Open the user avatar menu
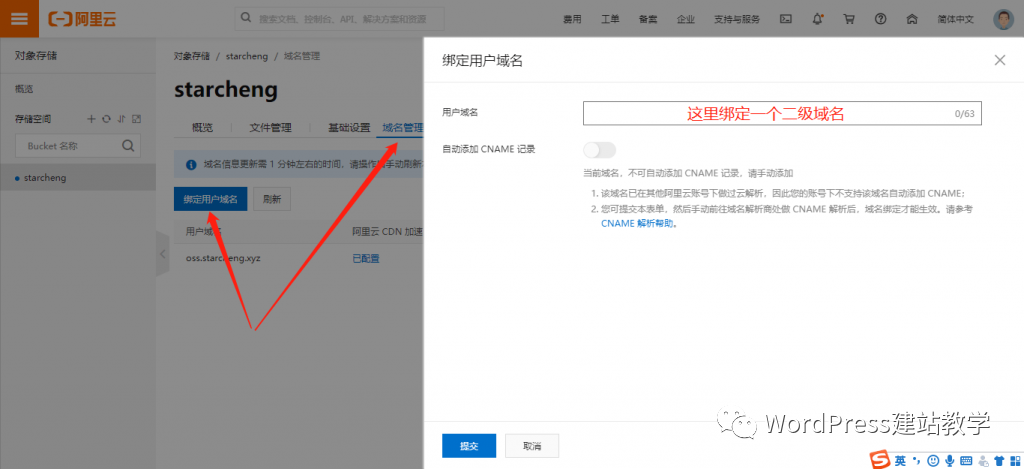Image resolution: width=1024 pixels, height=469 pixels. pyautogui.click(x=1003, y=19)
